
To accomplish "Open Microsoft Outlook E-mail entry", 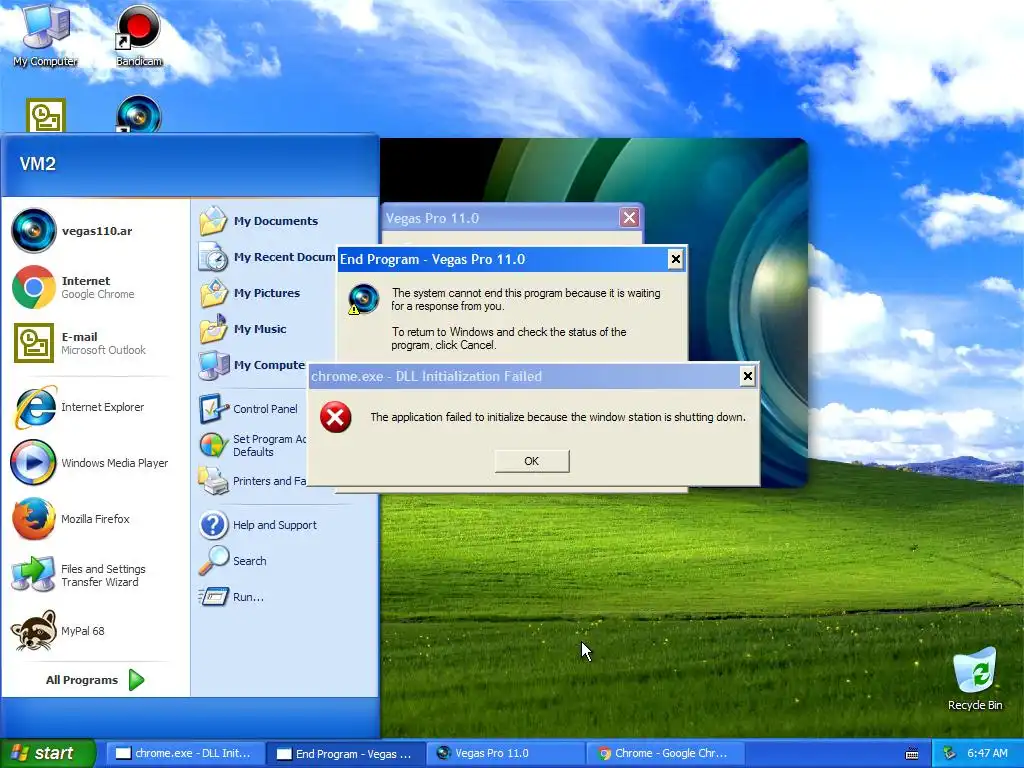I will click(95, 343).
